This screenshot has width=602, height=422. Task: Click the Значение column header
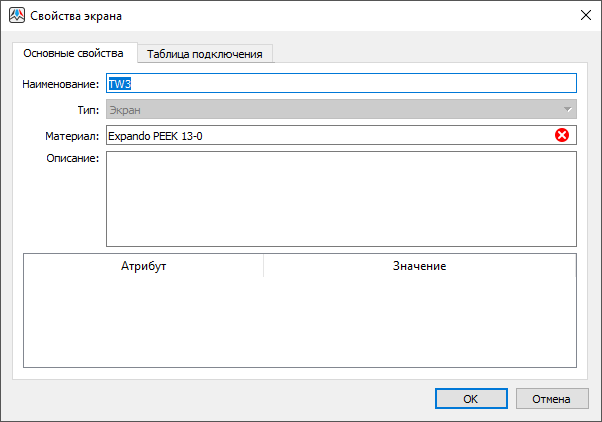[x=419, y=266]
